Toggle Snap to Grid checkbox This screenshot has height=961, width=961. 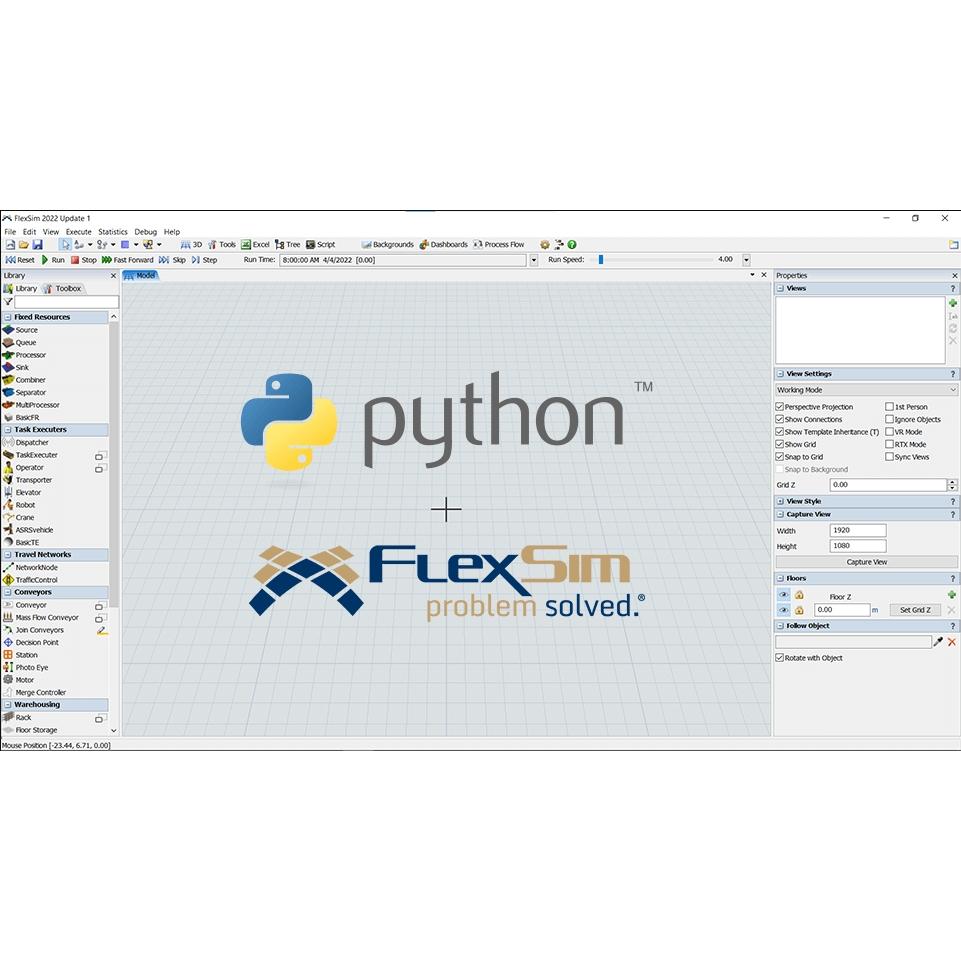tap(780, 457)
